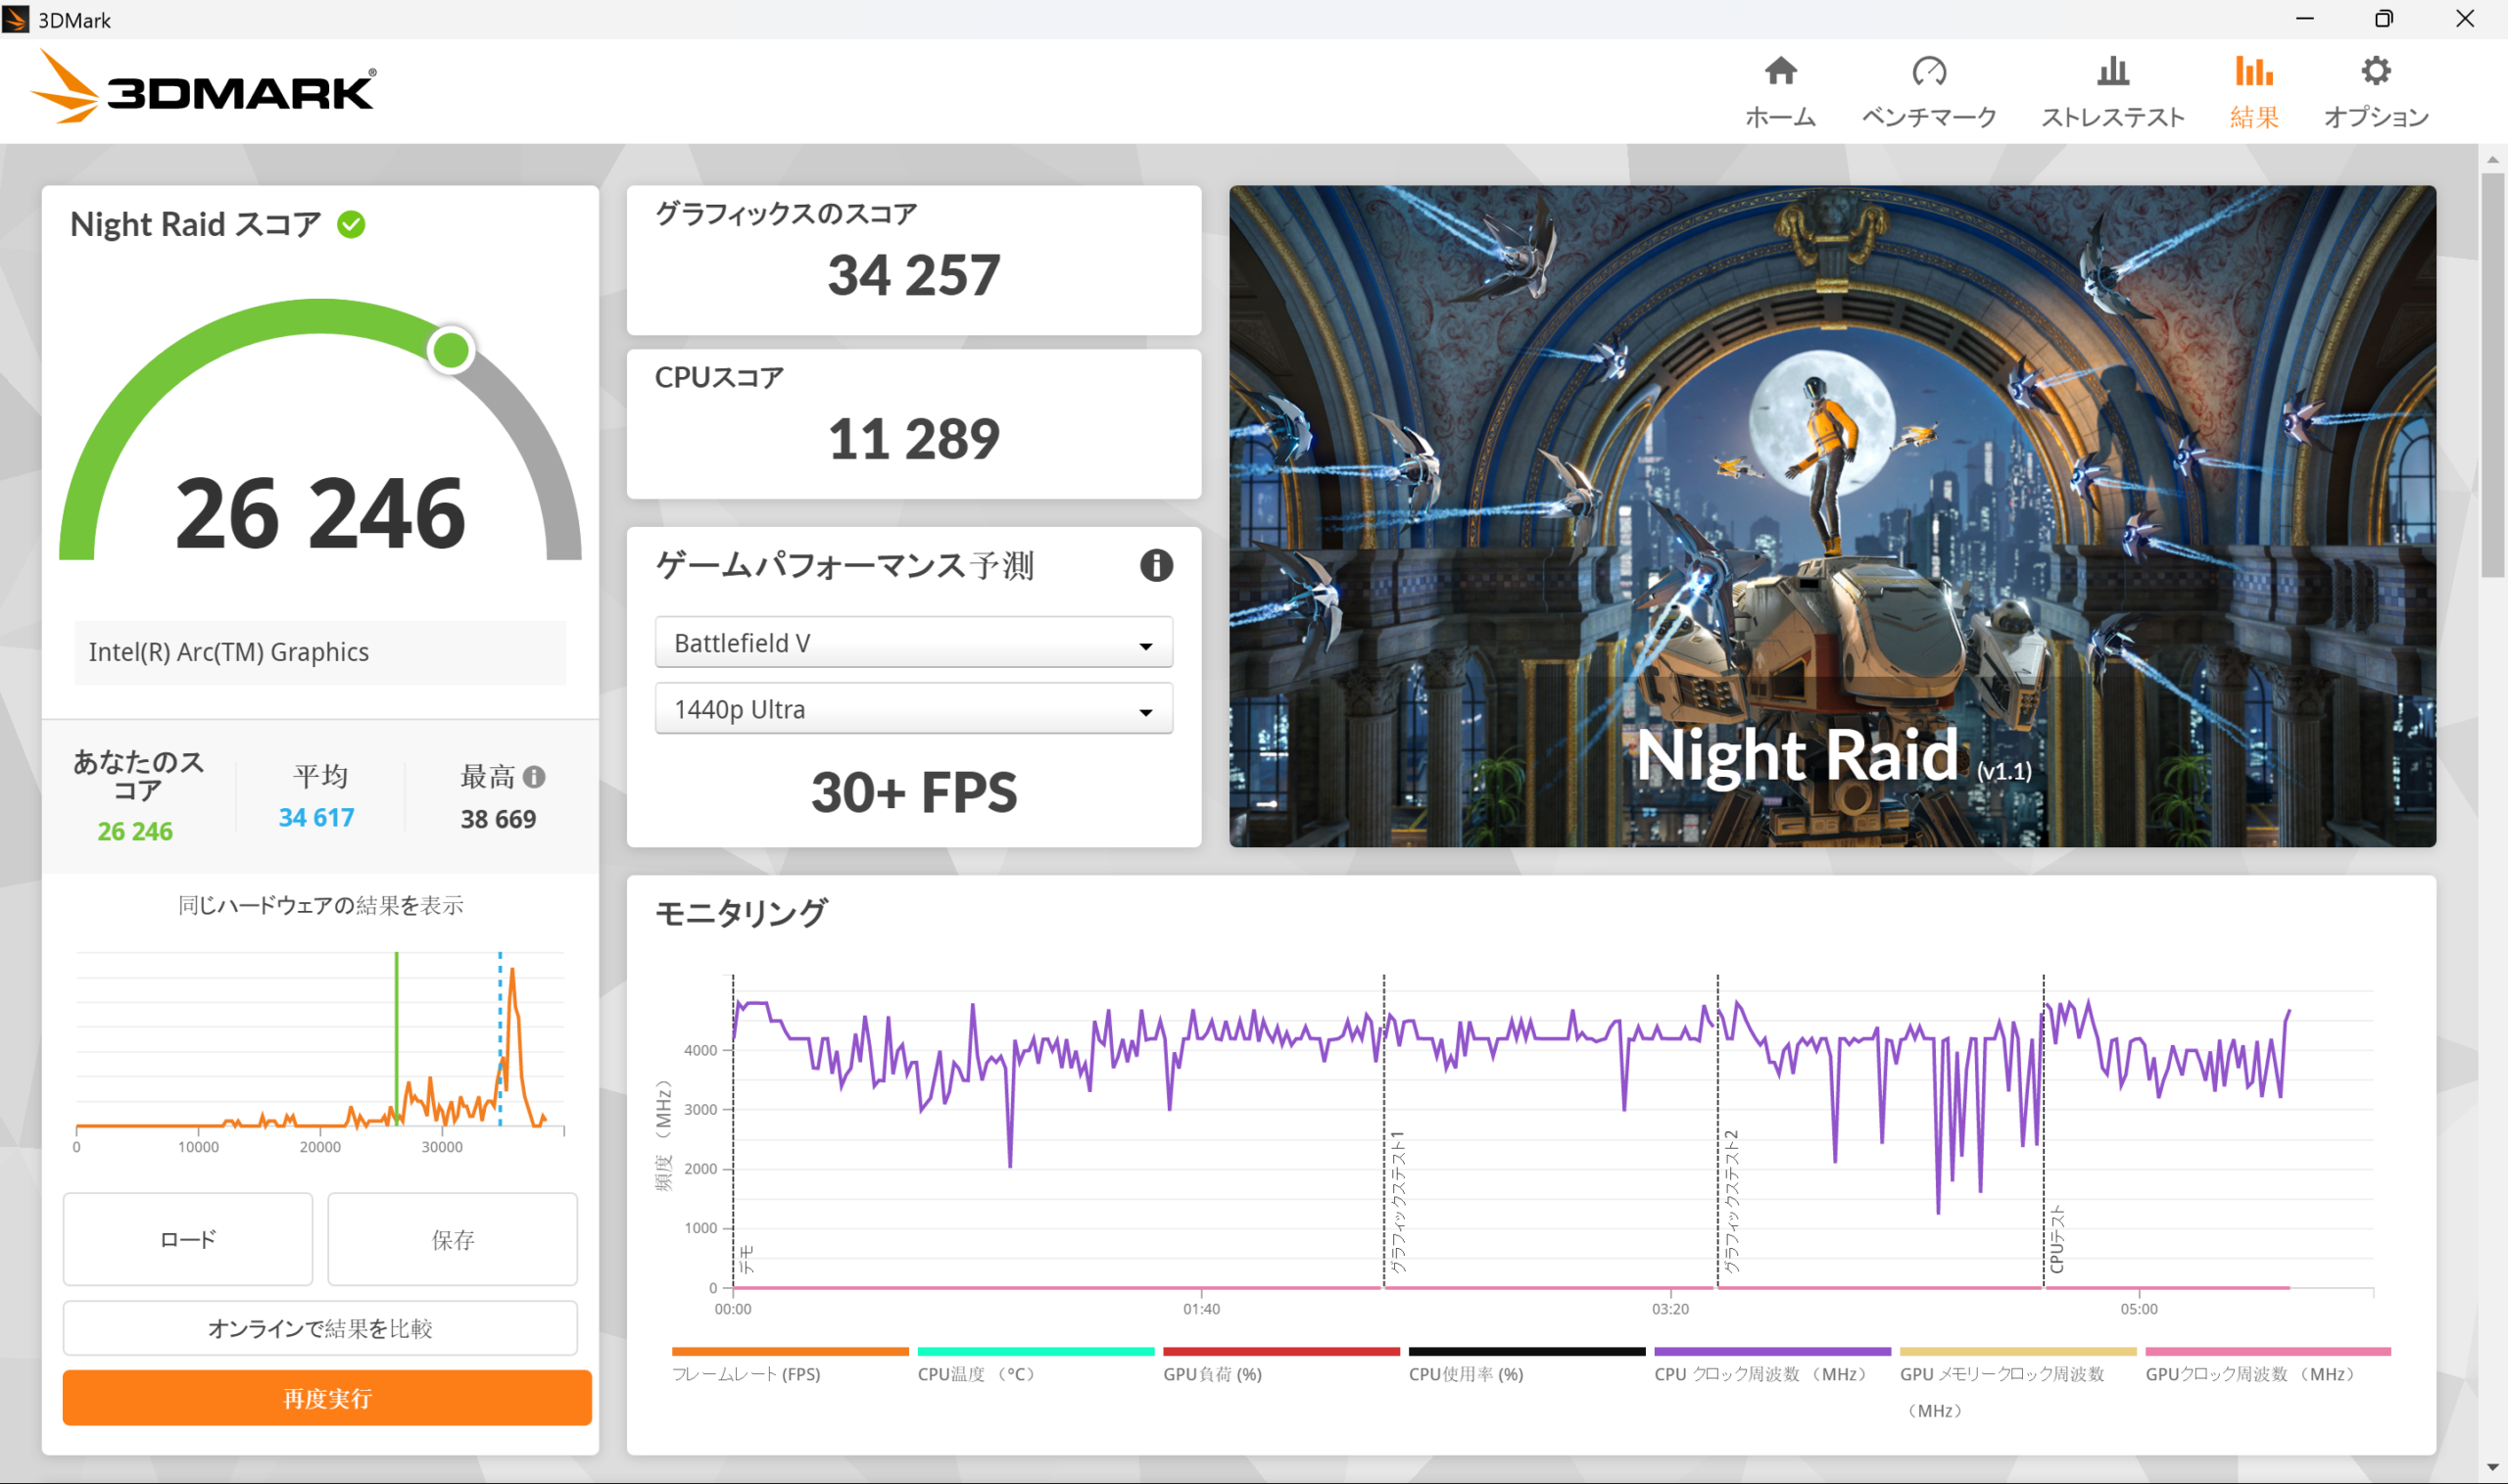This screenshot has width=2508, height=1484.
Task: Open オプション gear icon
Action: click(x=2375, y=72)
